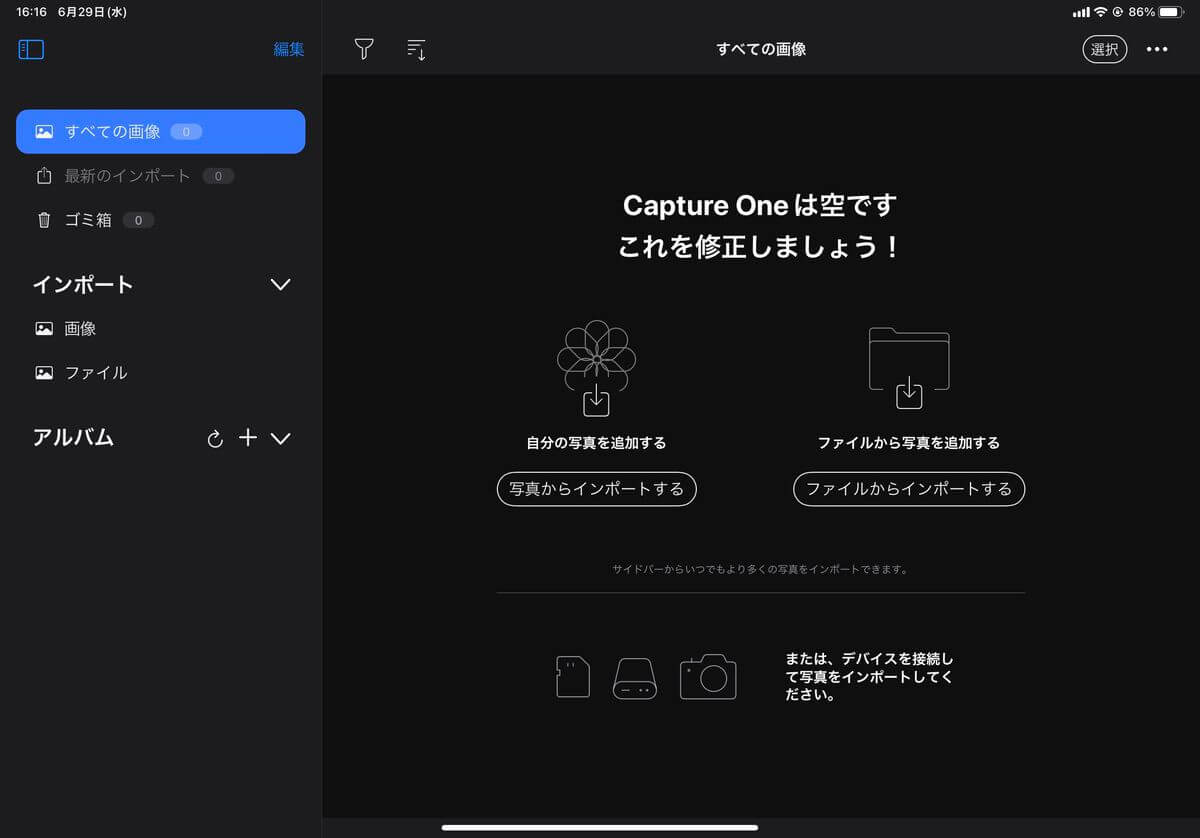
Task: Select すべての画像 in the sidebar
Action: (x=161, y=131)
